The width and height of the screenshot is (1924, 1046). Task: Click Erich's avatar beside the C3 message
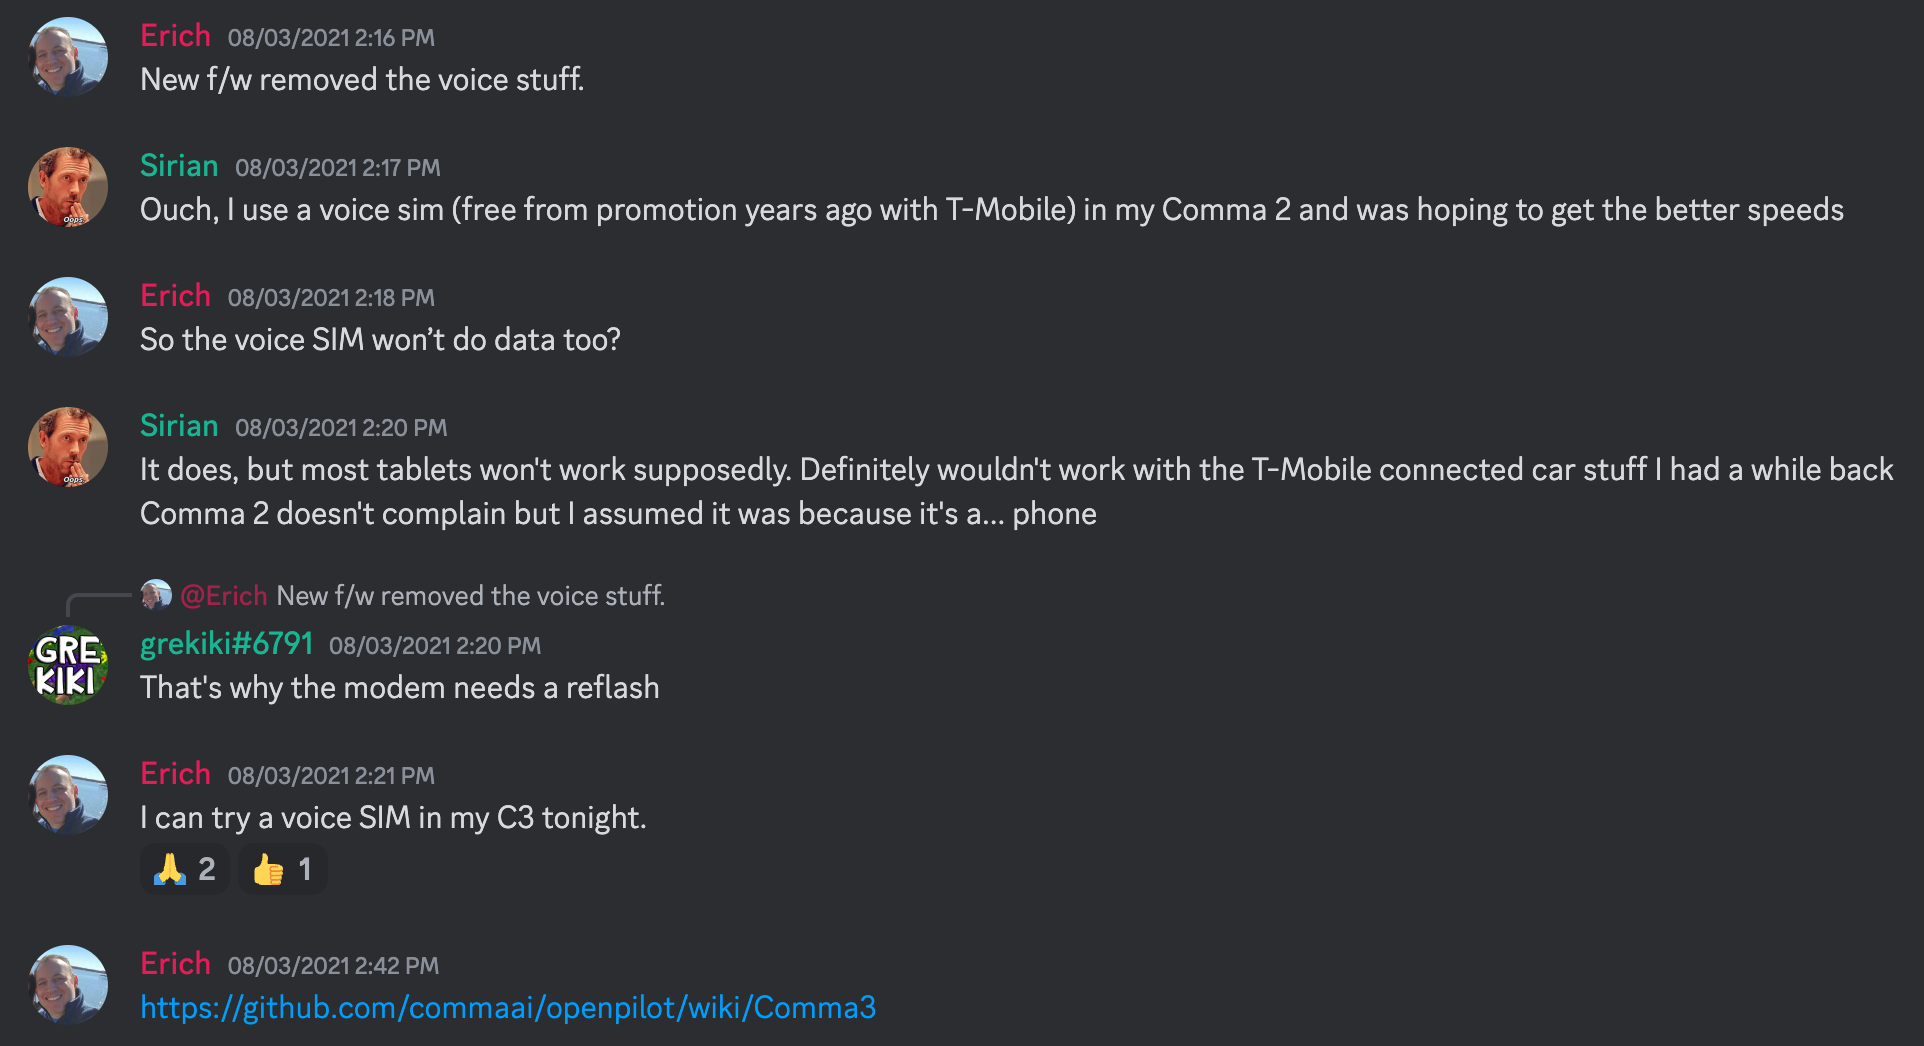tap(68, 795)
